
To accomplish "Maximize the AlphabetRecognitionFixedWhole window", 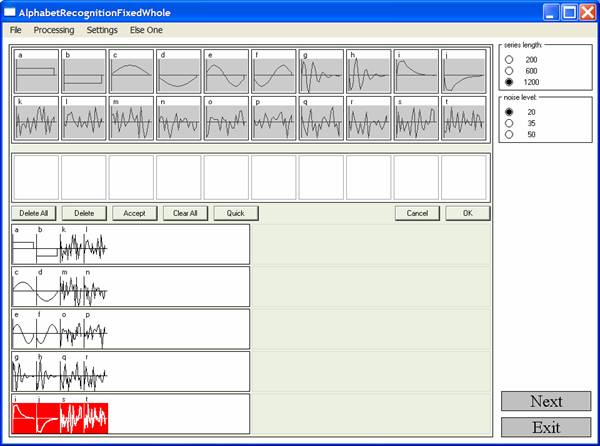I will pyautogui.click(x=569, y=13).
